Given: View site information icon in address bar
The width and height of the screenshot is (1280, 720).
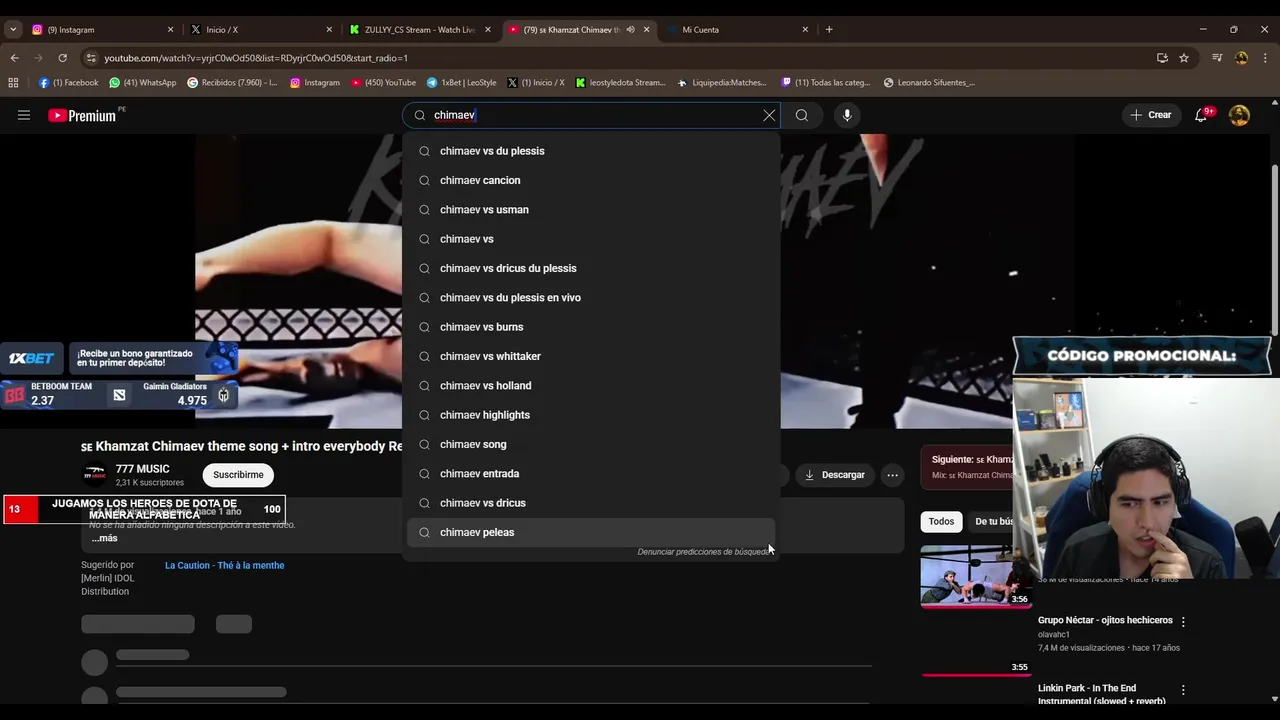Looking at the screenshot, I should coord(91,58).
